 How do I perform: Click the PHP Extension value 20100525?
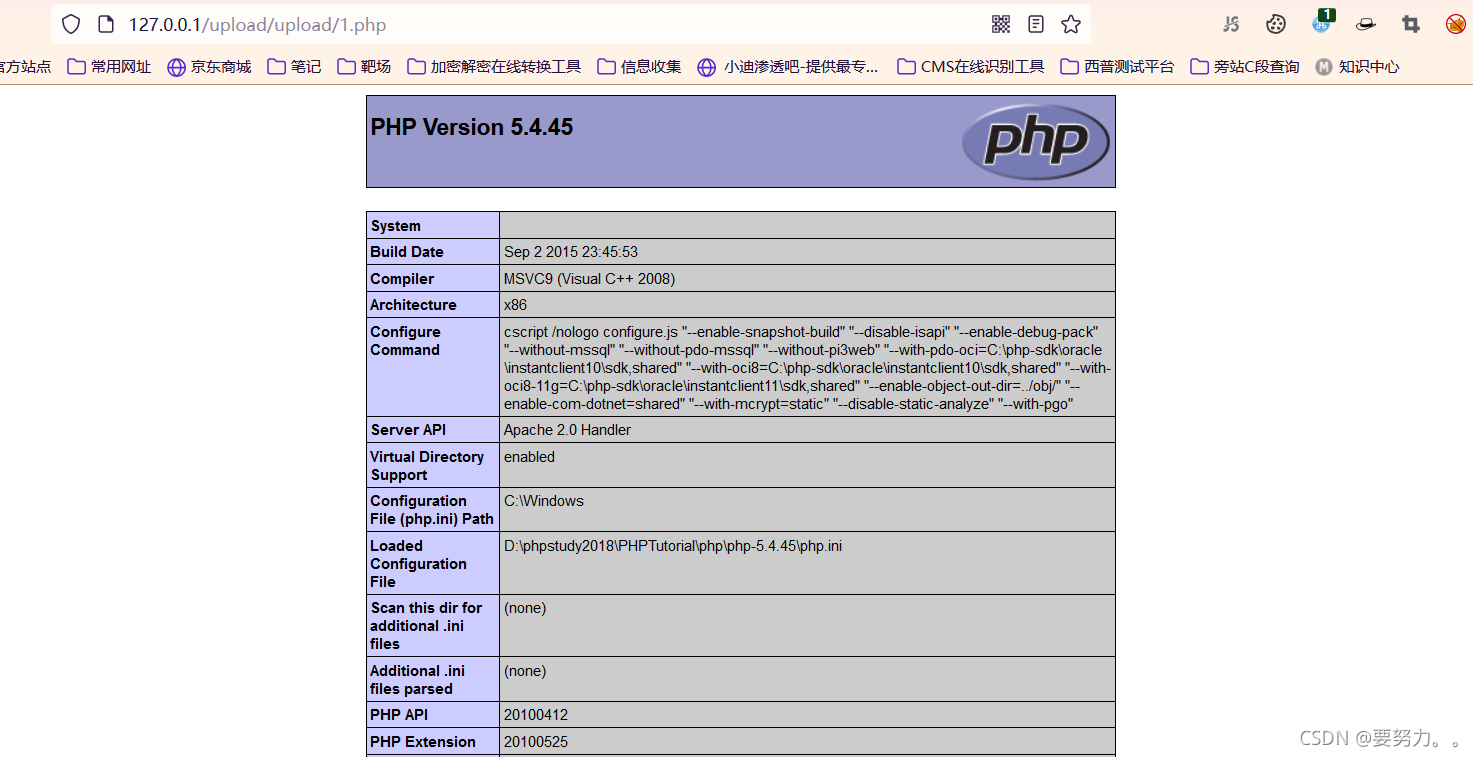(x=536, y=742)
